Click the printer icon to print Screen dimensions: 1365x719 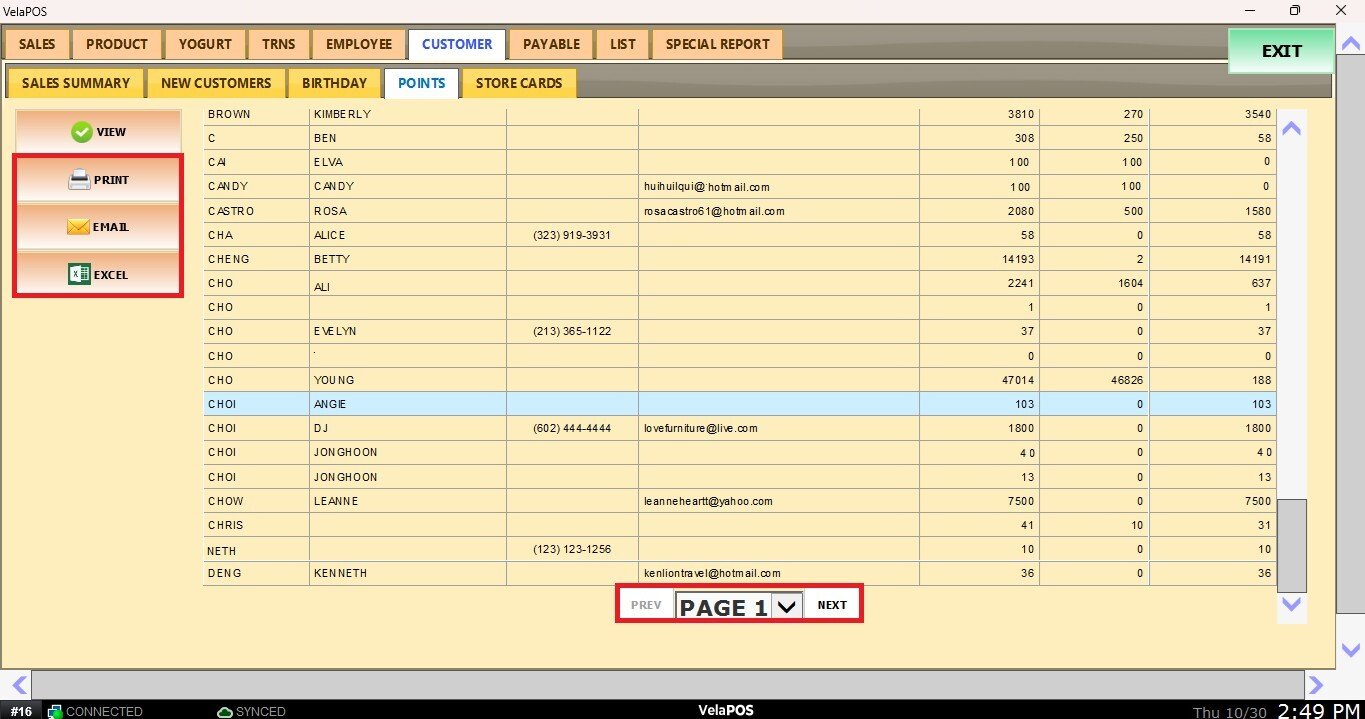79,180
